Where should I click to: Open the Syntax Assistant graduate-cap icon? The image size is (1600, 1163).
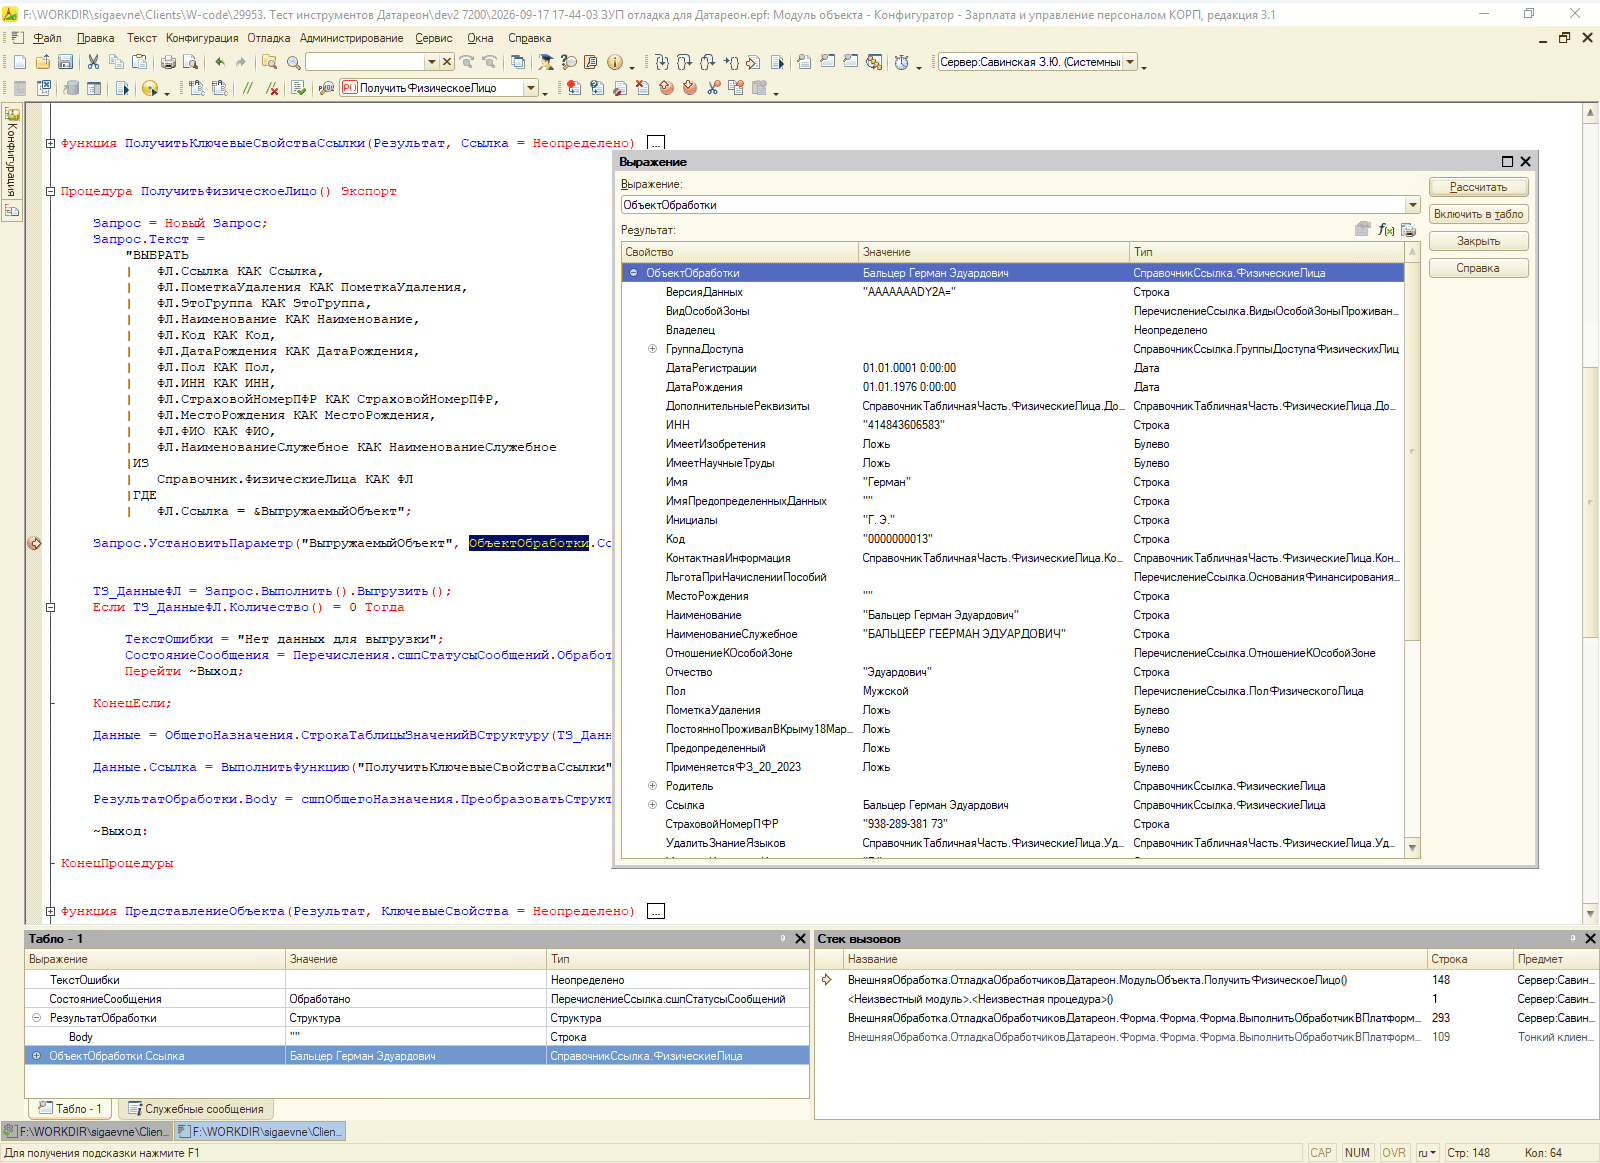tap(545, 62)
